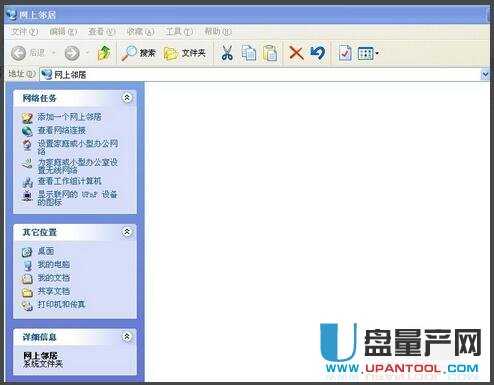Click the scissors Cut icon
Image resolution: width=494 pixels, height=385 pixels.
pos(227,53)
